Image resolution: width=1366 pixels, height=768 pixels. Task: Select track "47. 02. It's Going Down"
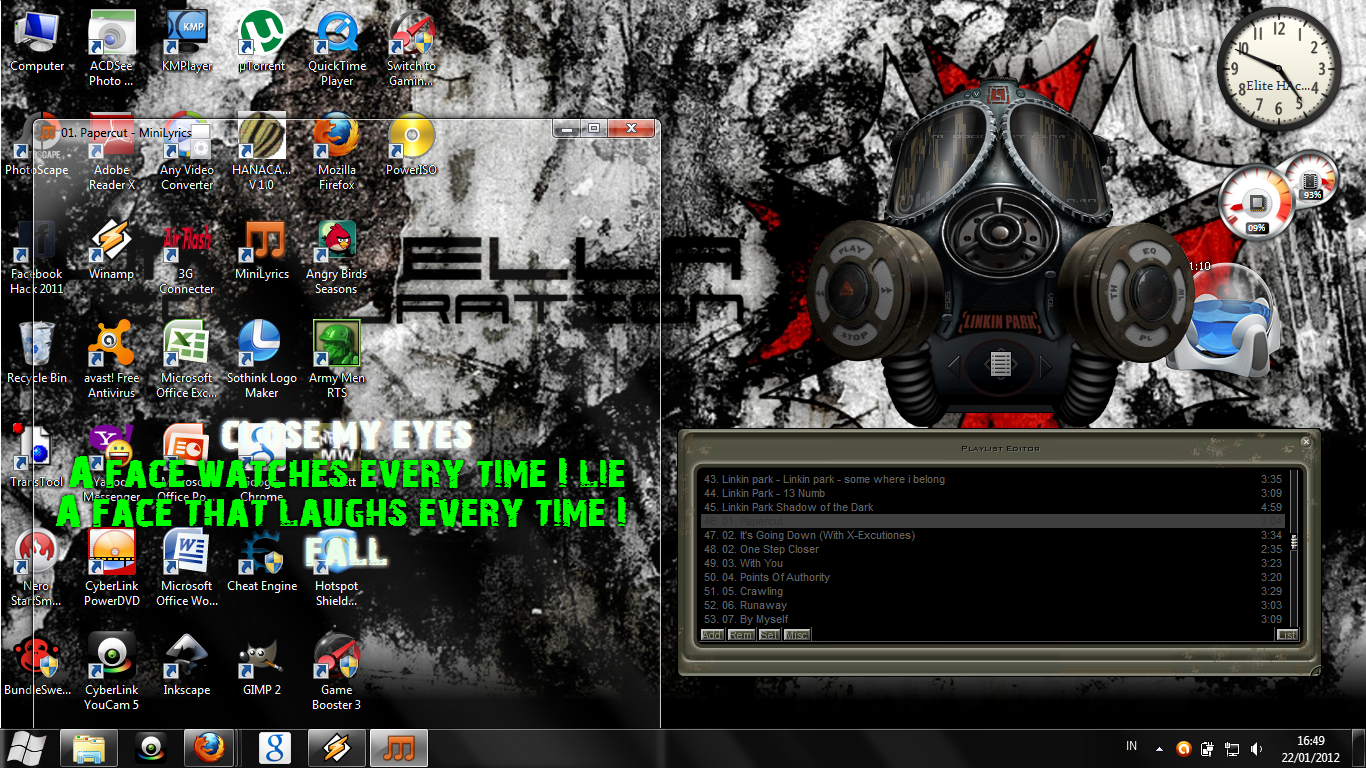point(993,535)
